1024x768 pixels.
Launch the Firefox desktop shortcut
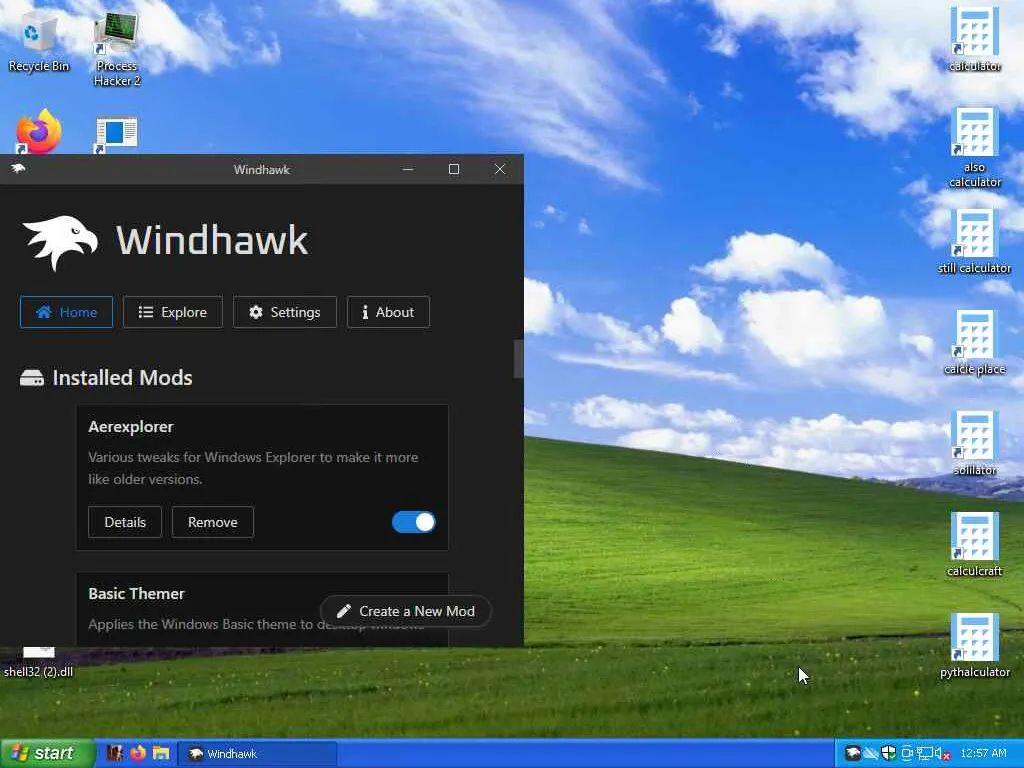click(39, 132)
